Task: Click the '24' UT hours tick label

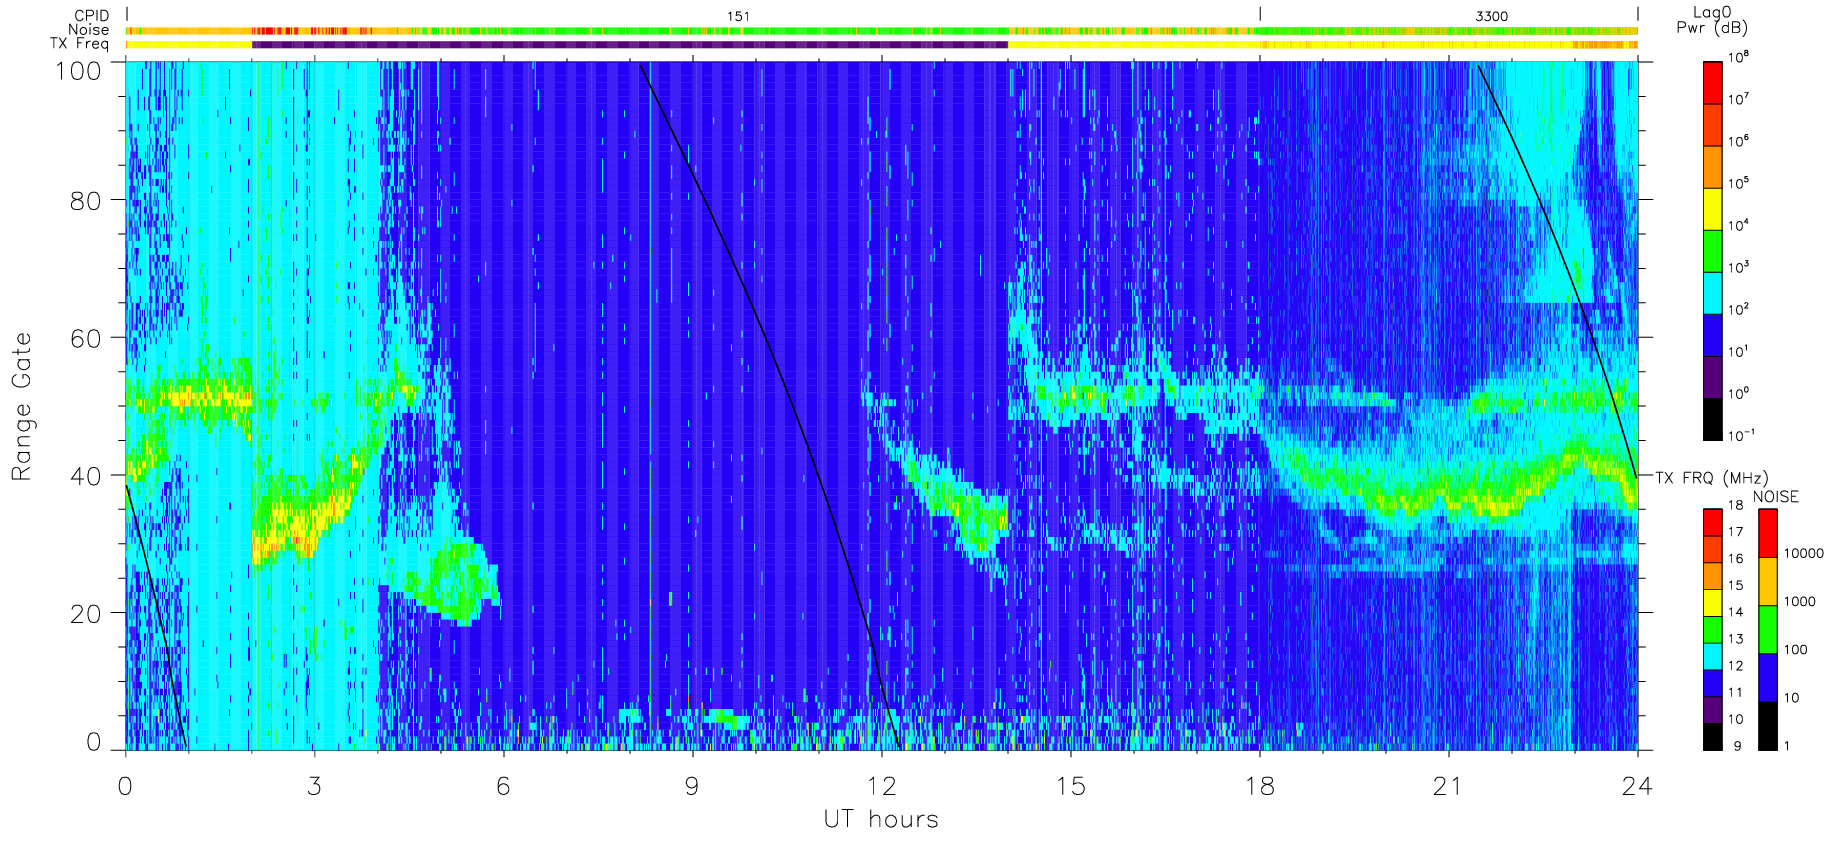Action: coord(1637,786)
